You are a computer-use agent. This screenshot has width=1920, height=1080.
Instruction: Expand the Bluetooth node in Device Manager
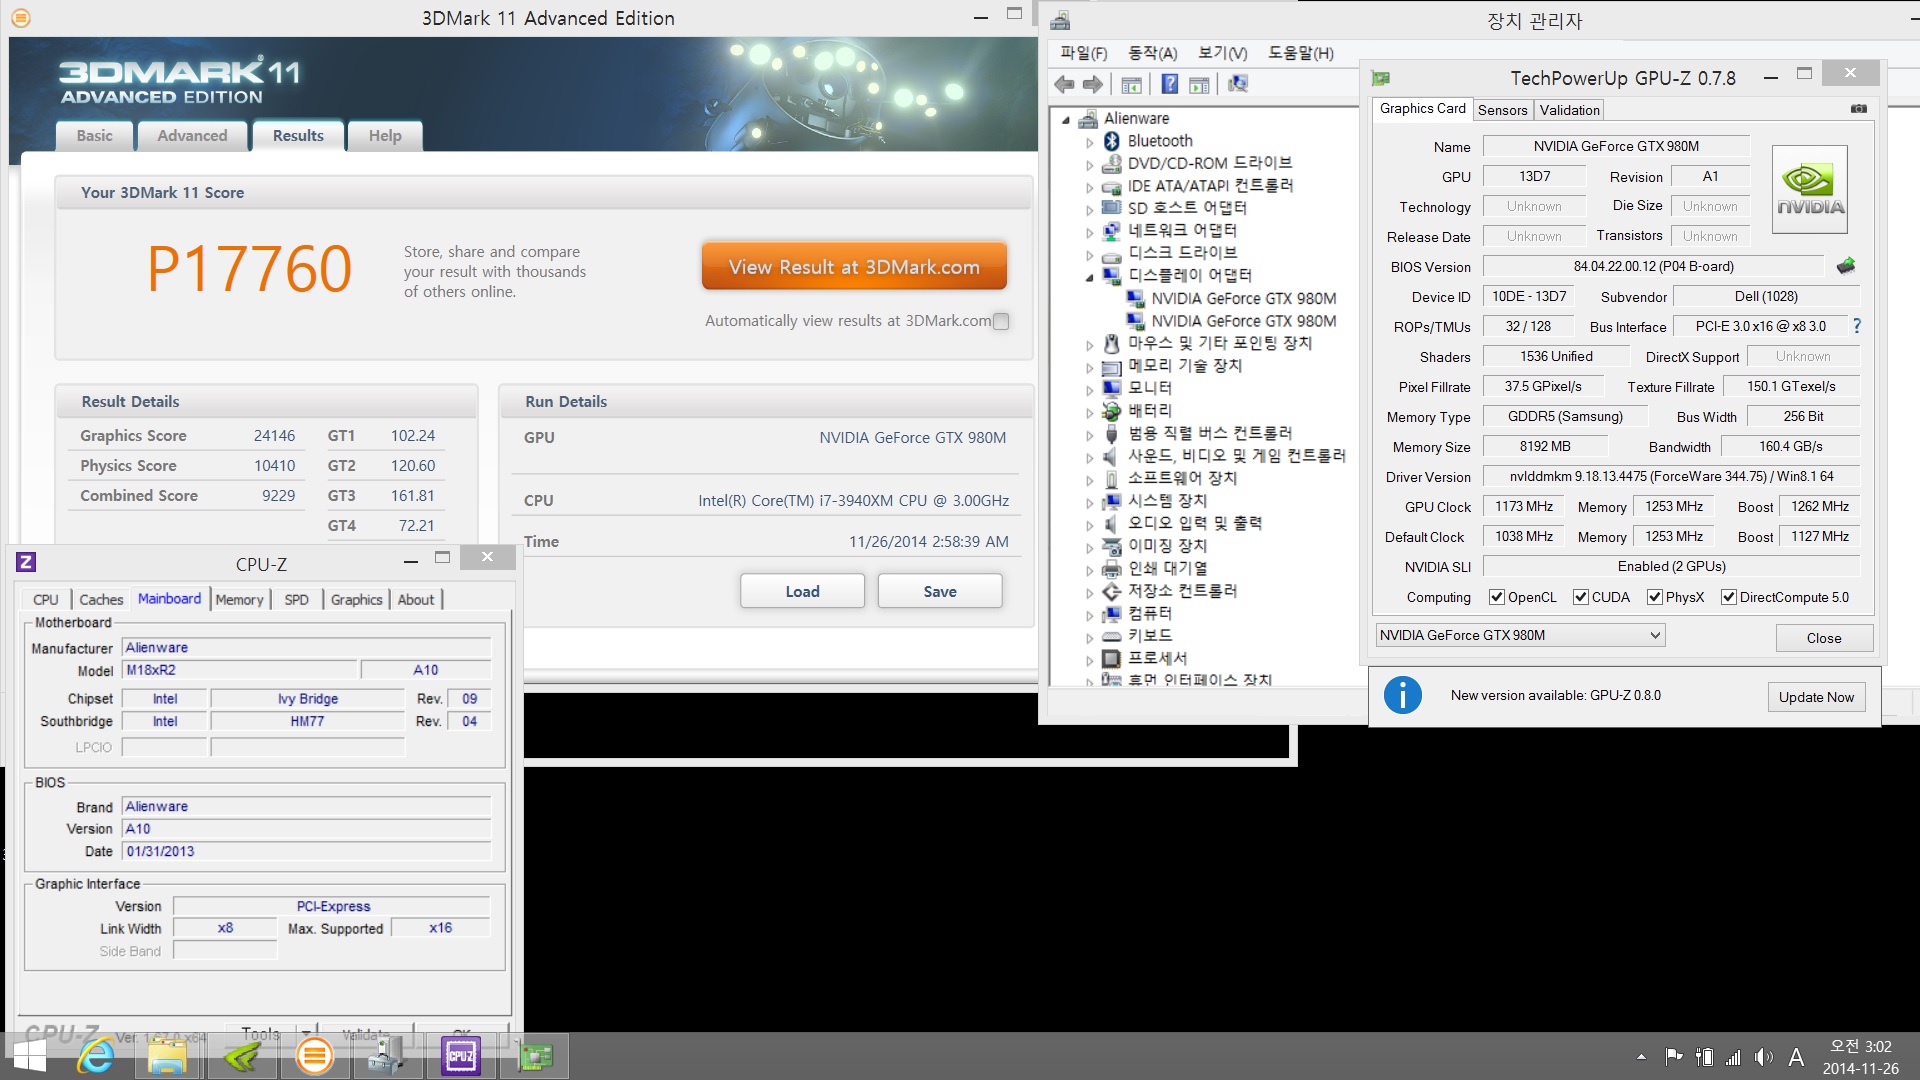click(x=1090, y=142)
